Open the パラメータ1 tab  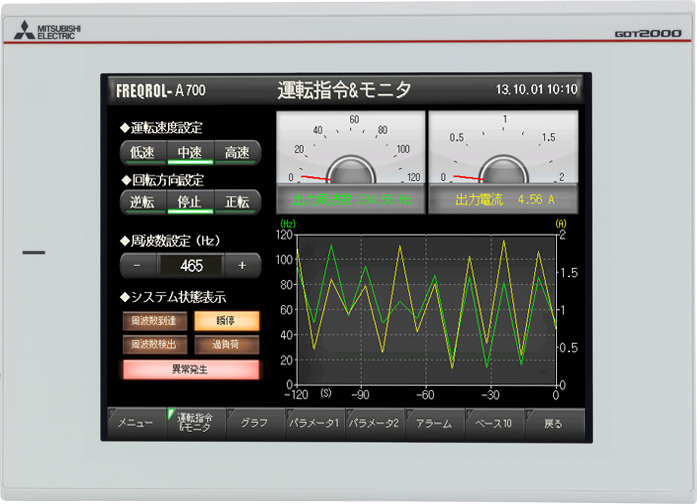click(x=315, y=423)
